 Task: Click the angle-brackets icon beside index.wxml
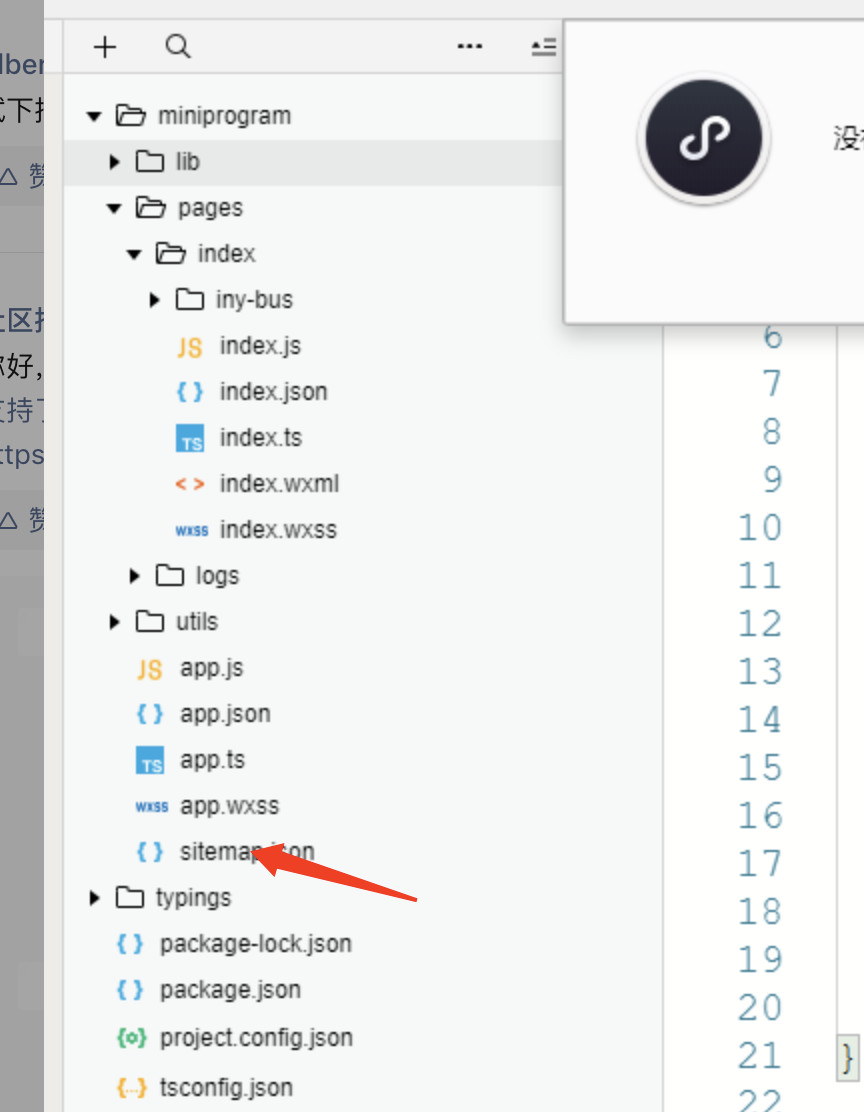pos(189,484)
